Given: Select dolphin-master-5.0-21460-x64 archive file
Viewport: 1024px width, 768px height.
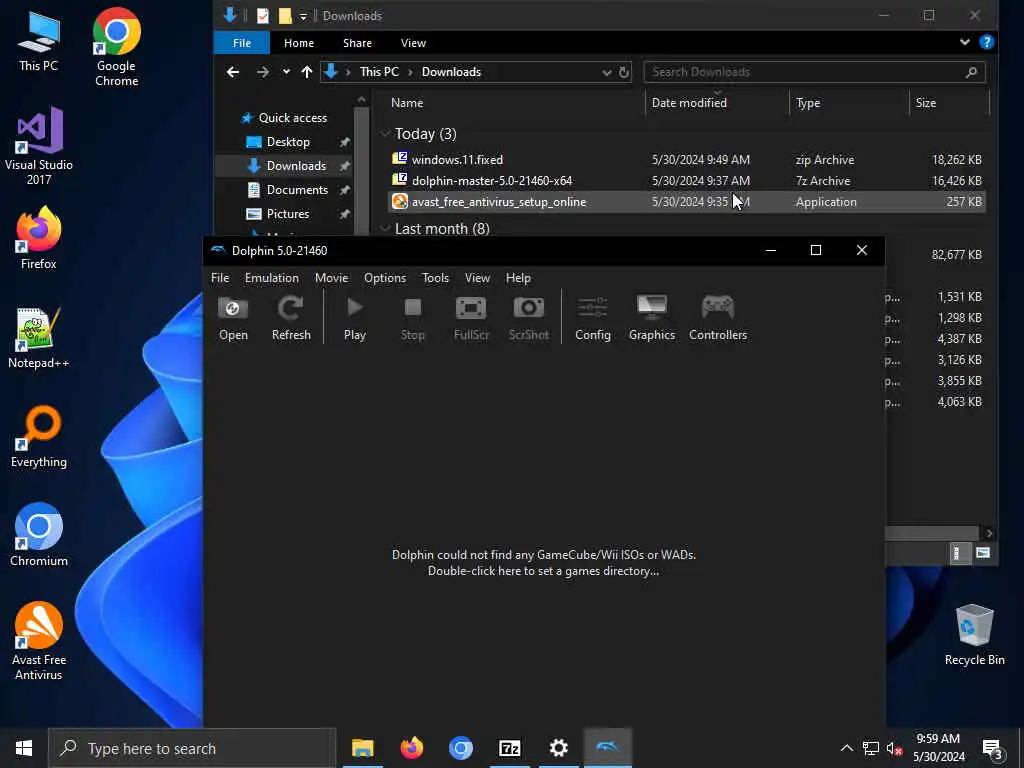Looking at the screenshot, I should point(686,180).
